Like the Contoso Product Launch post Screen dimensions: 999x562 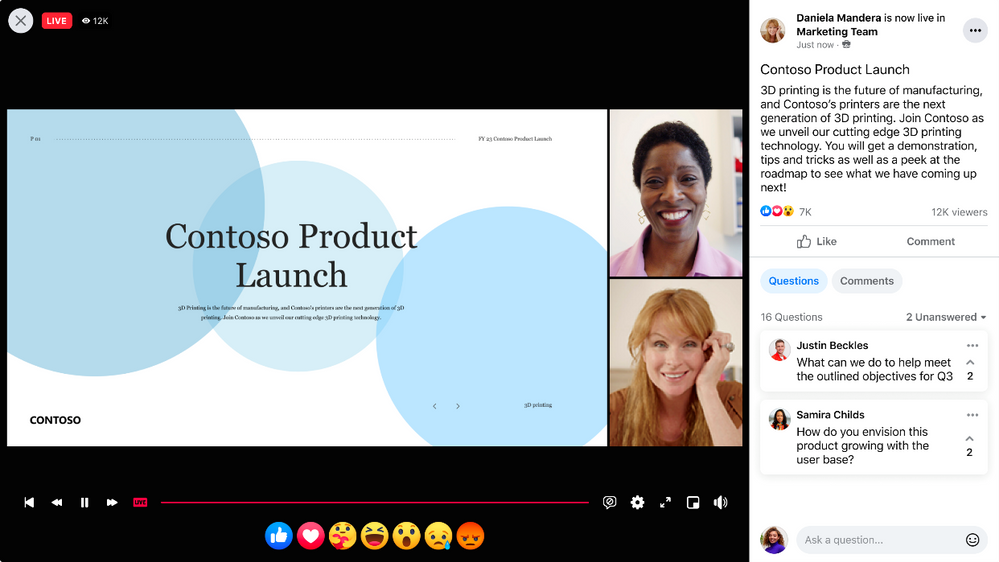coord(816,241)
